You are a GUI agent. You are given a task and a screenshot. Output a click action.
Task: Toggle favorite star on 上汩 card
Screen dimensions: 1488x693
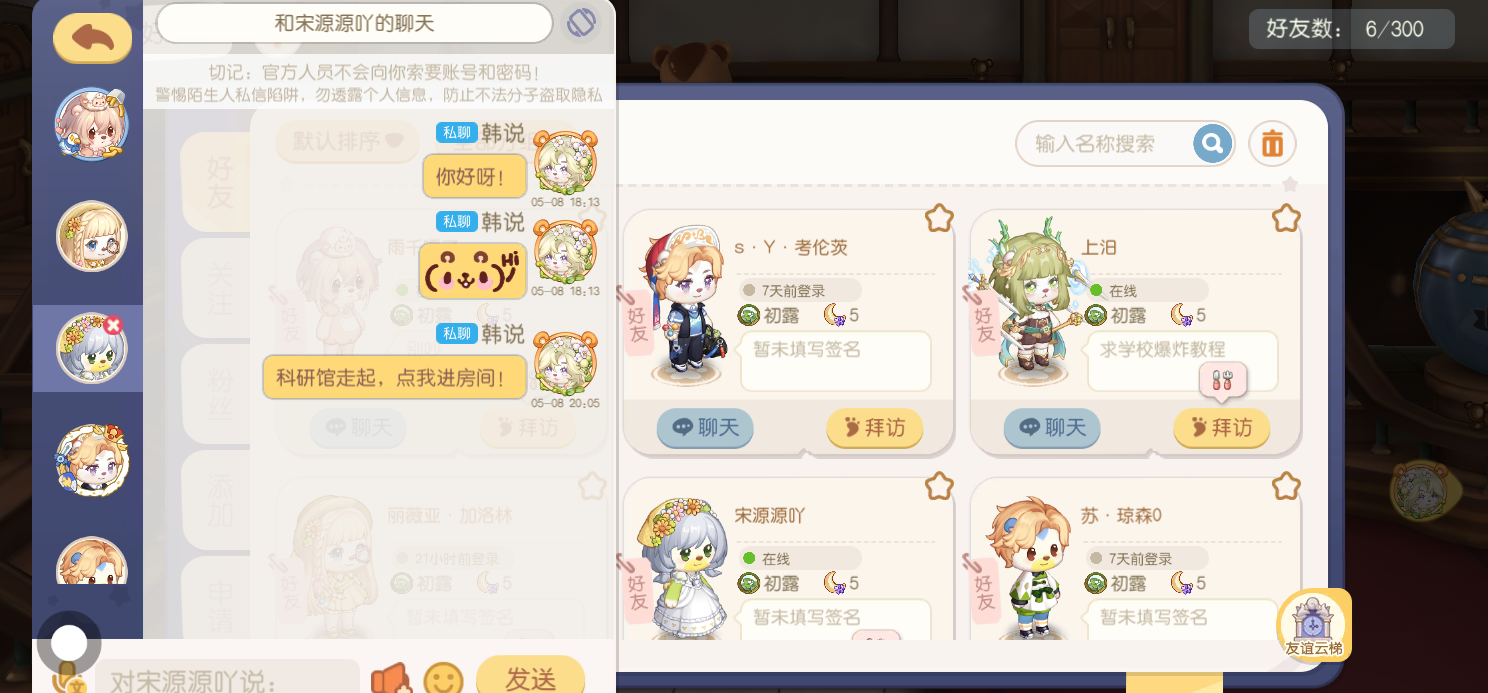click(1286, 218)
